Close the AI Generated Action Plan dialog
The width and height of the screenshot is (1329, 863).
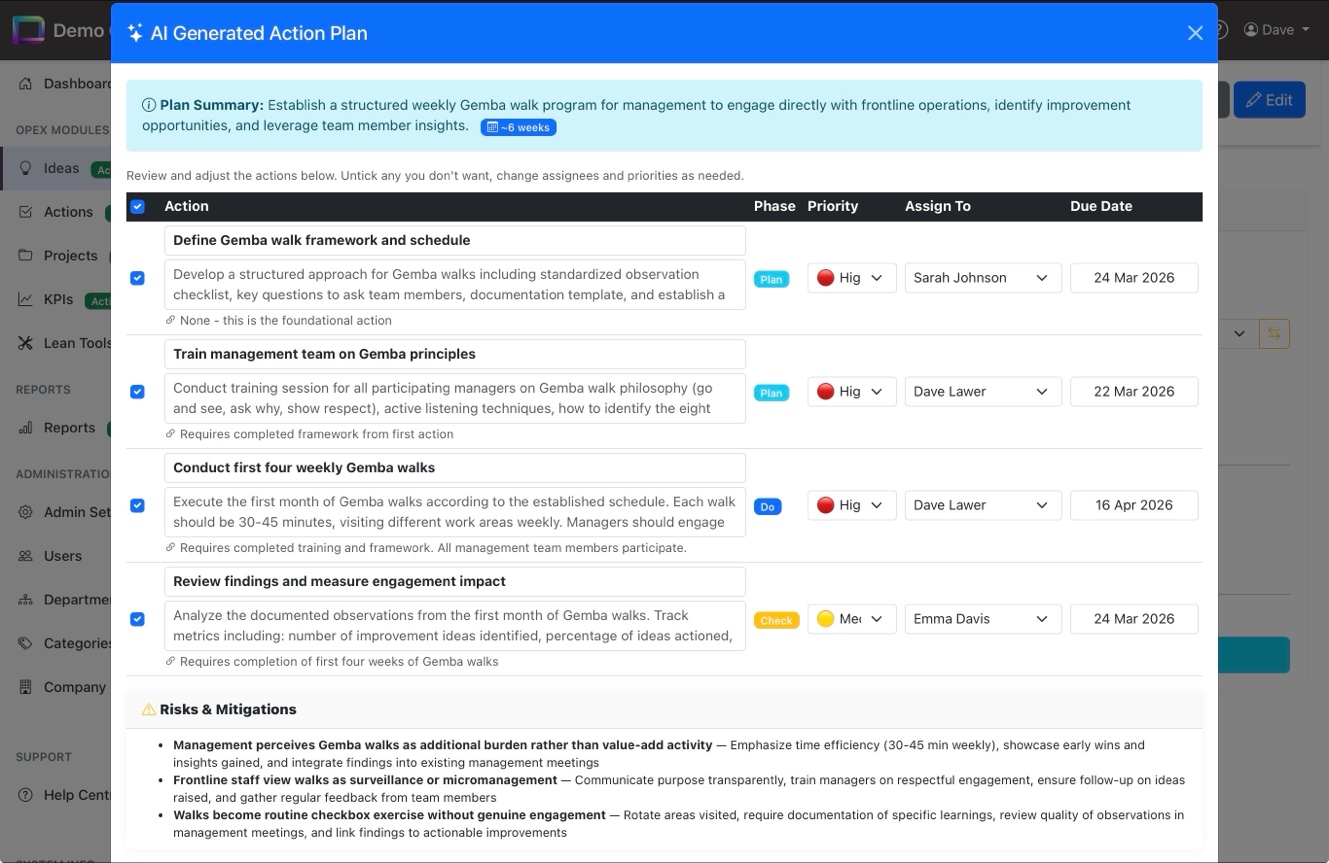[1195, 32]
